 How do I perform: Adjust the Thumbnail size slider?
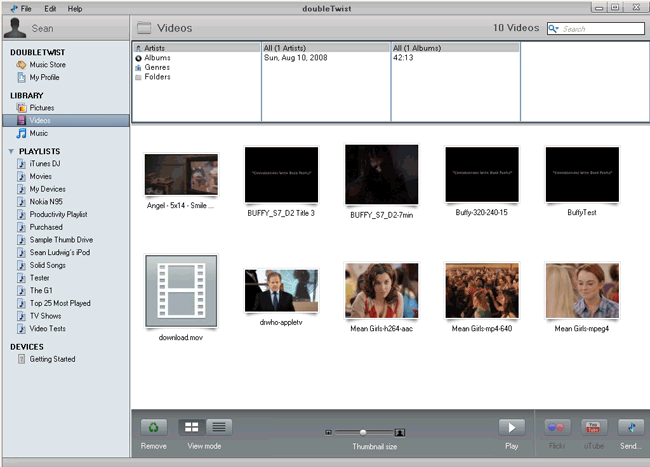click(x=364, y=431)
